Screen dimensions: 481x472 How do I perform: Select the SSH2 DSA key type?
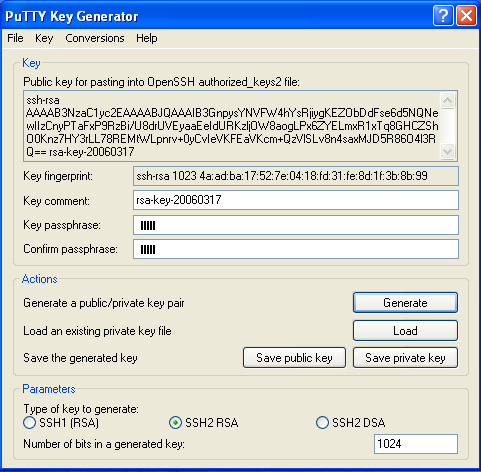pos(322,423)
